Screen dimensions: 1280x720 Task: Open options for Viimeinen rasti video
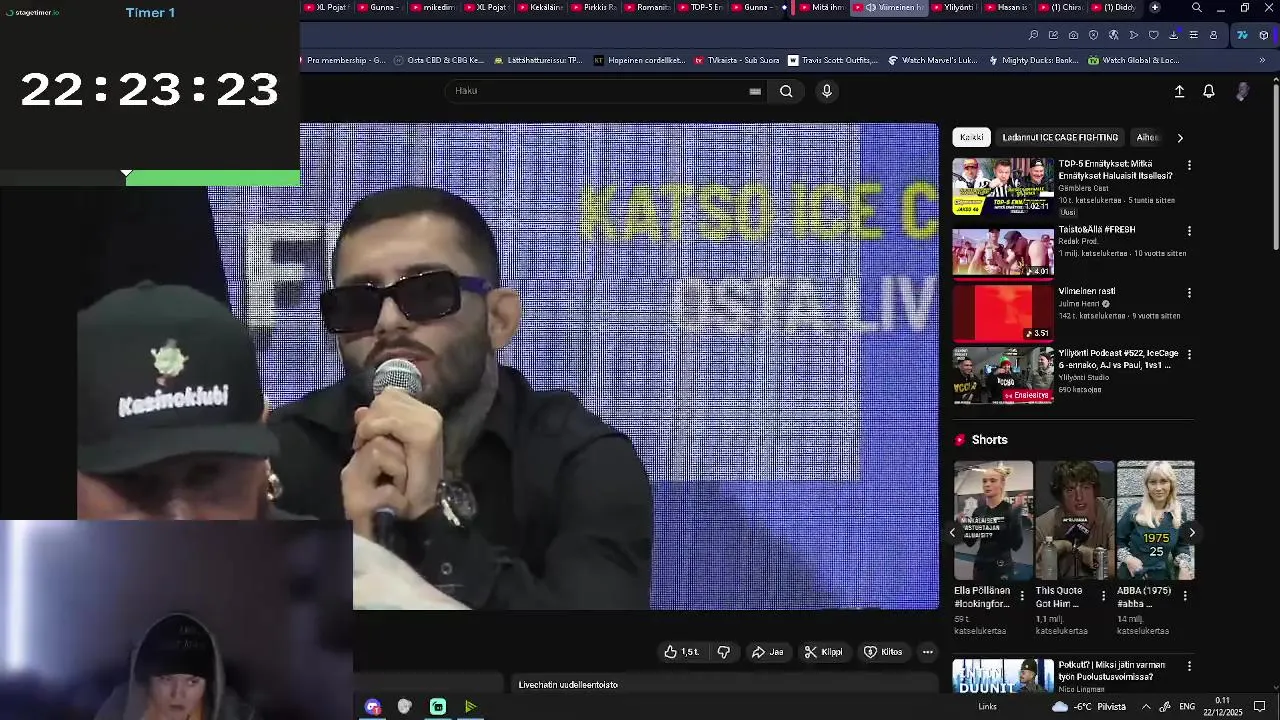1189,293
